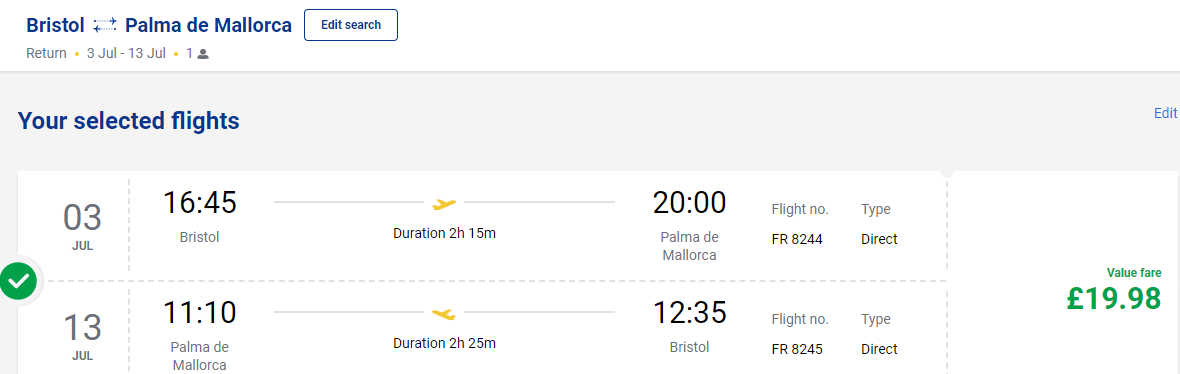
Task: Select the £19.98 Value fare price
Action: pyautogui.click(x=1114, y=299)
